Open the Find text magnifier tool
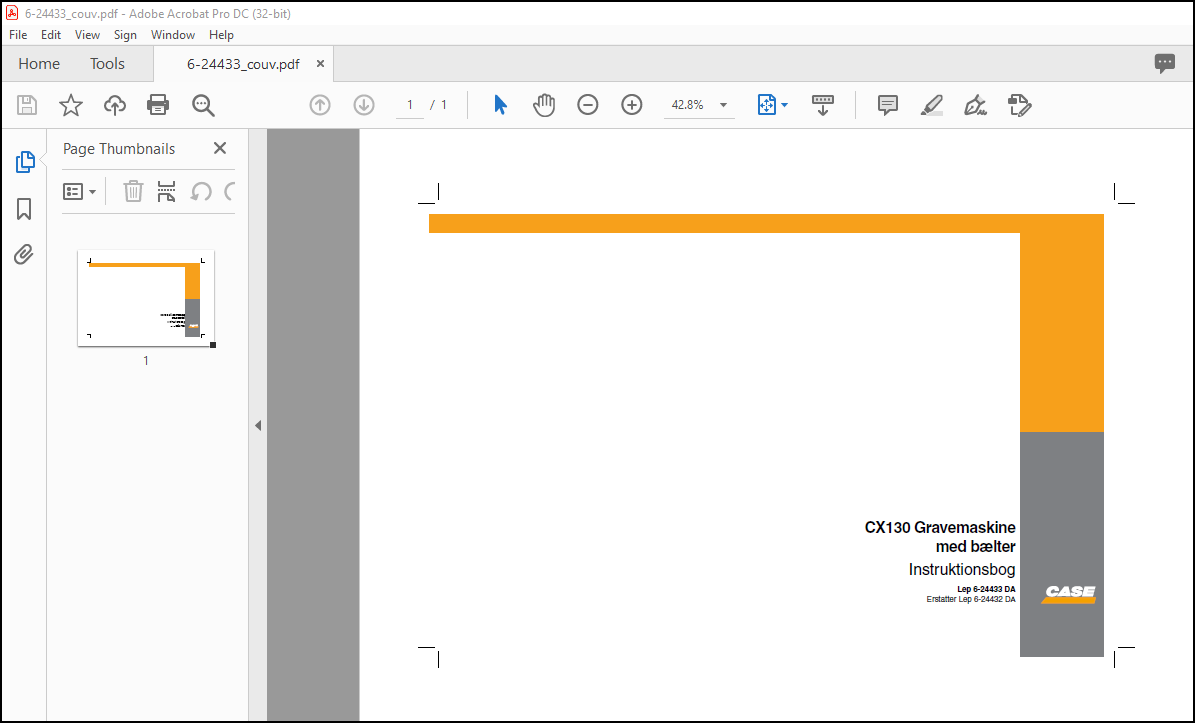 point(203,105)
